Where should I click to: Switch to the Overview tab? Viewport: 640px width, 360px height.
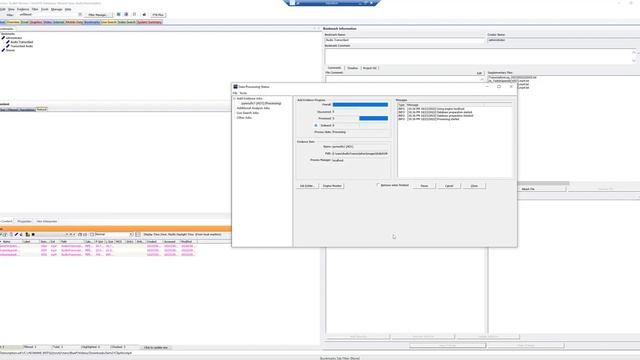(13, 22)
